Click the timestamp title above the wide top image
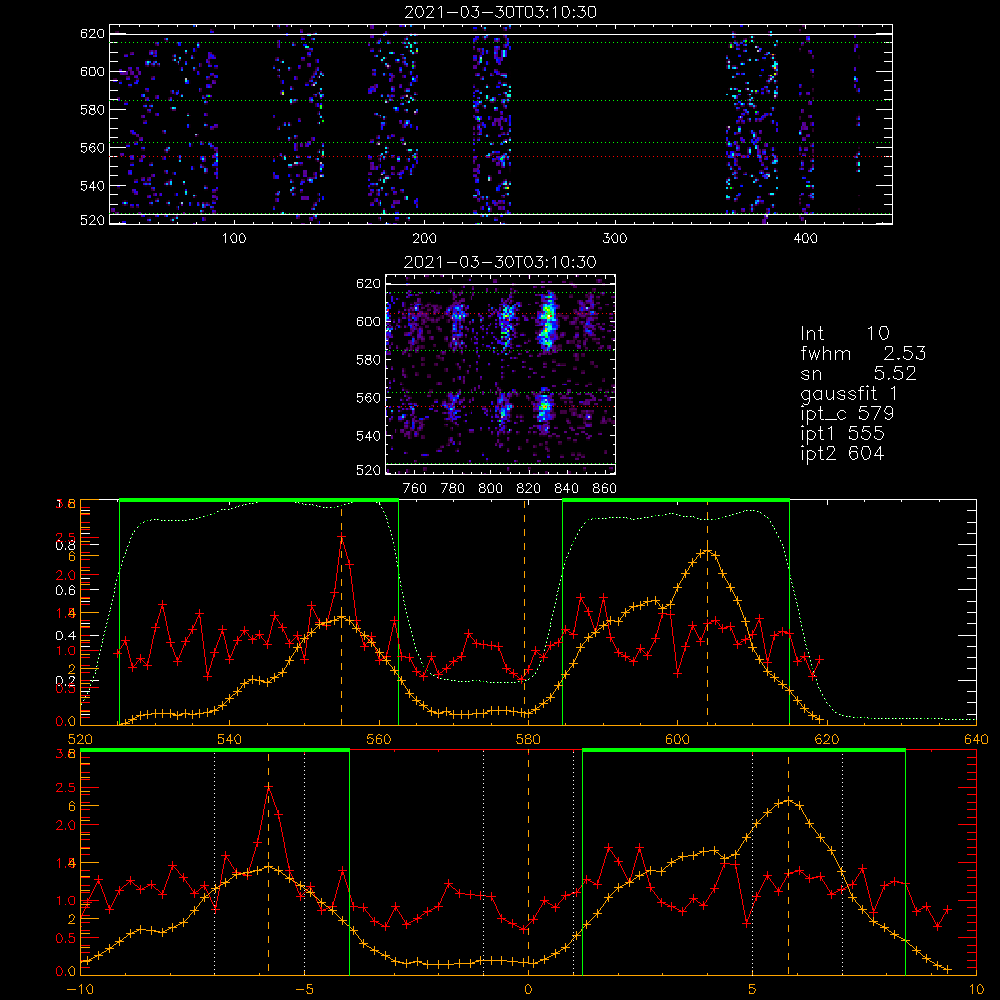The image size is (1000, 1000). 501,12
